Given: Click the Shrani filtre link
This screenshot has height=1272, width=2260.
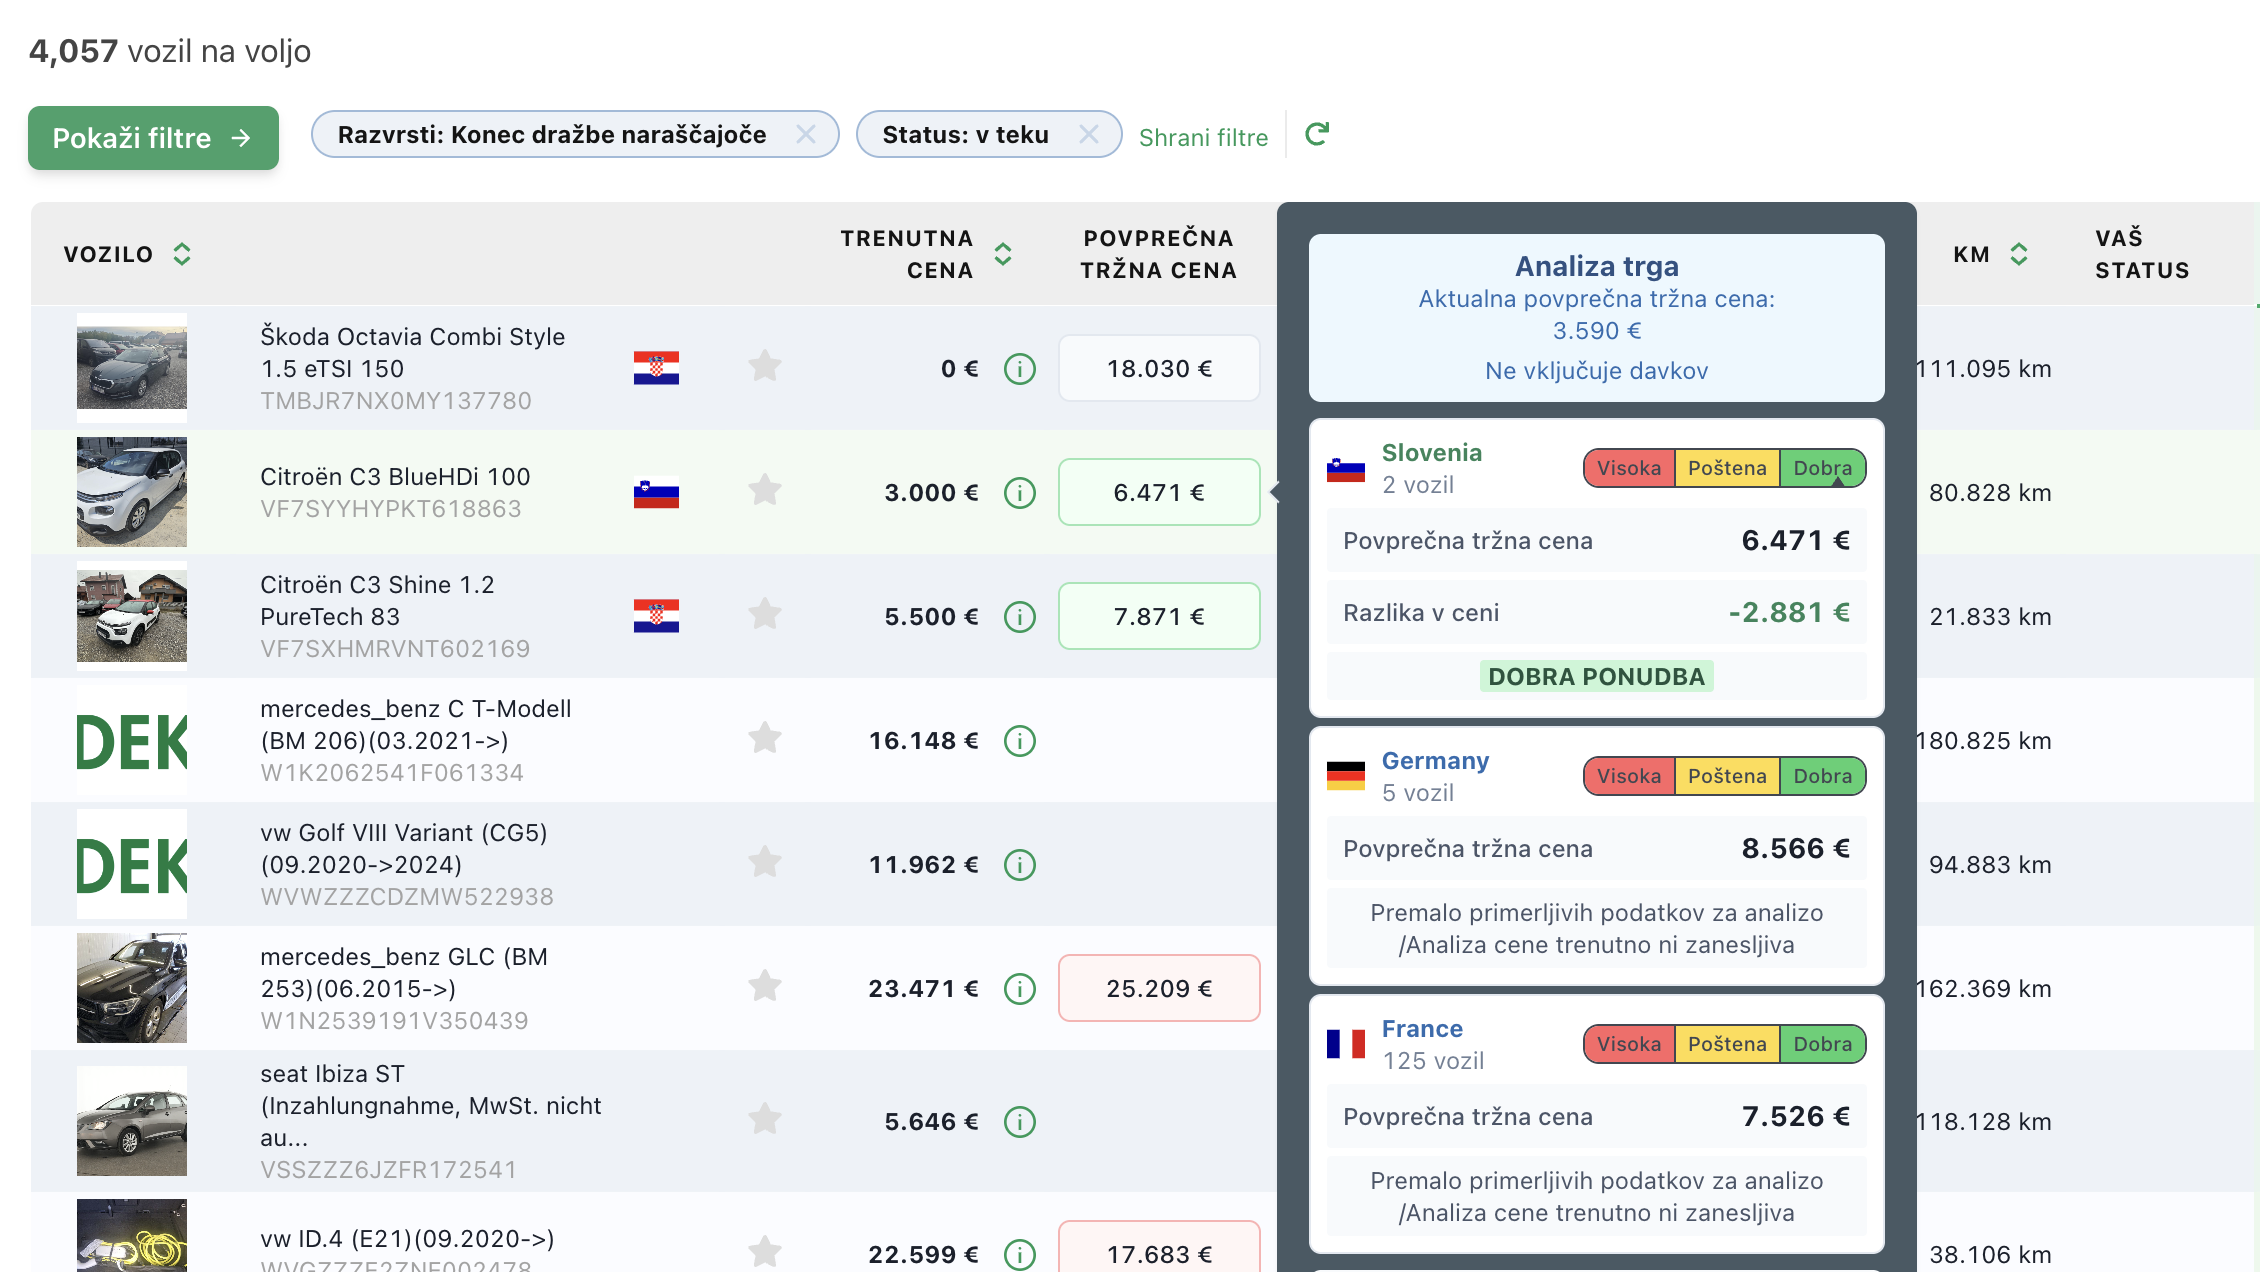Looking at the screenshot, I should (1203, 137).
